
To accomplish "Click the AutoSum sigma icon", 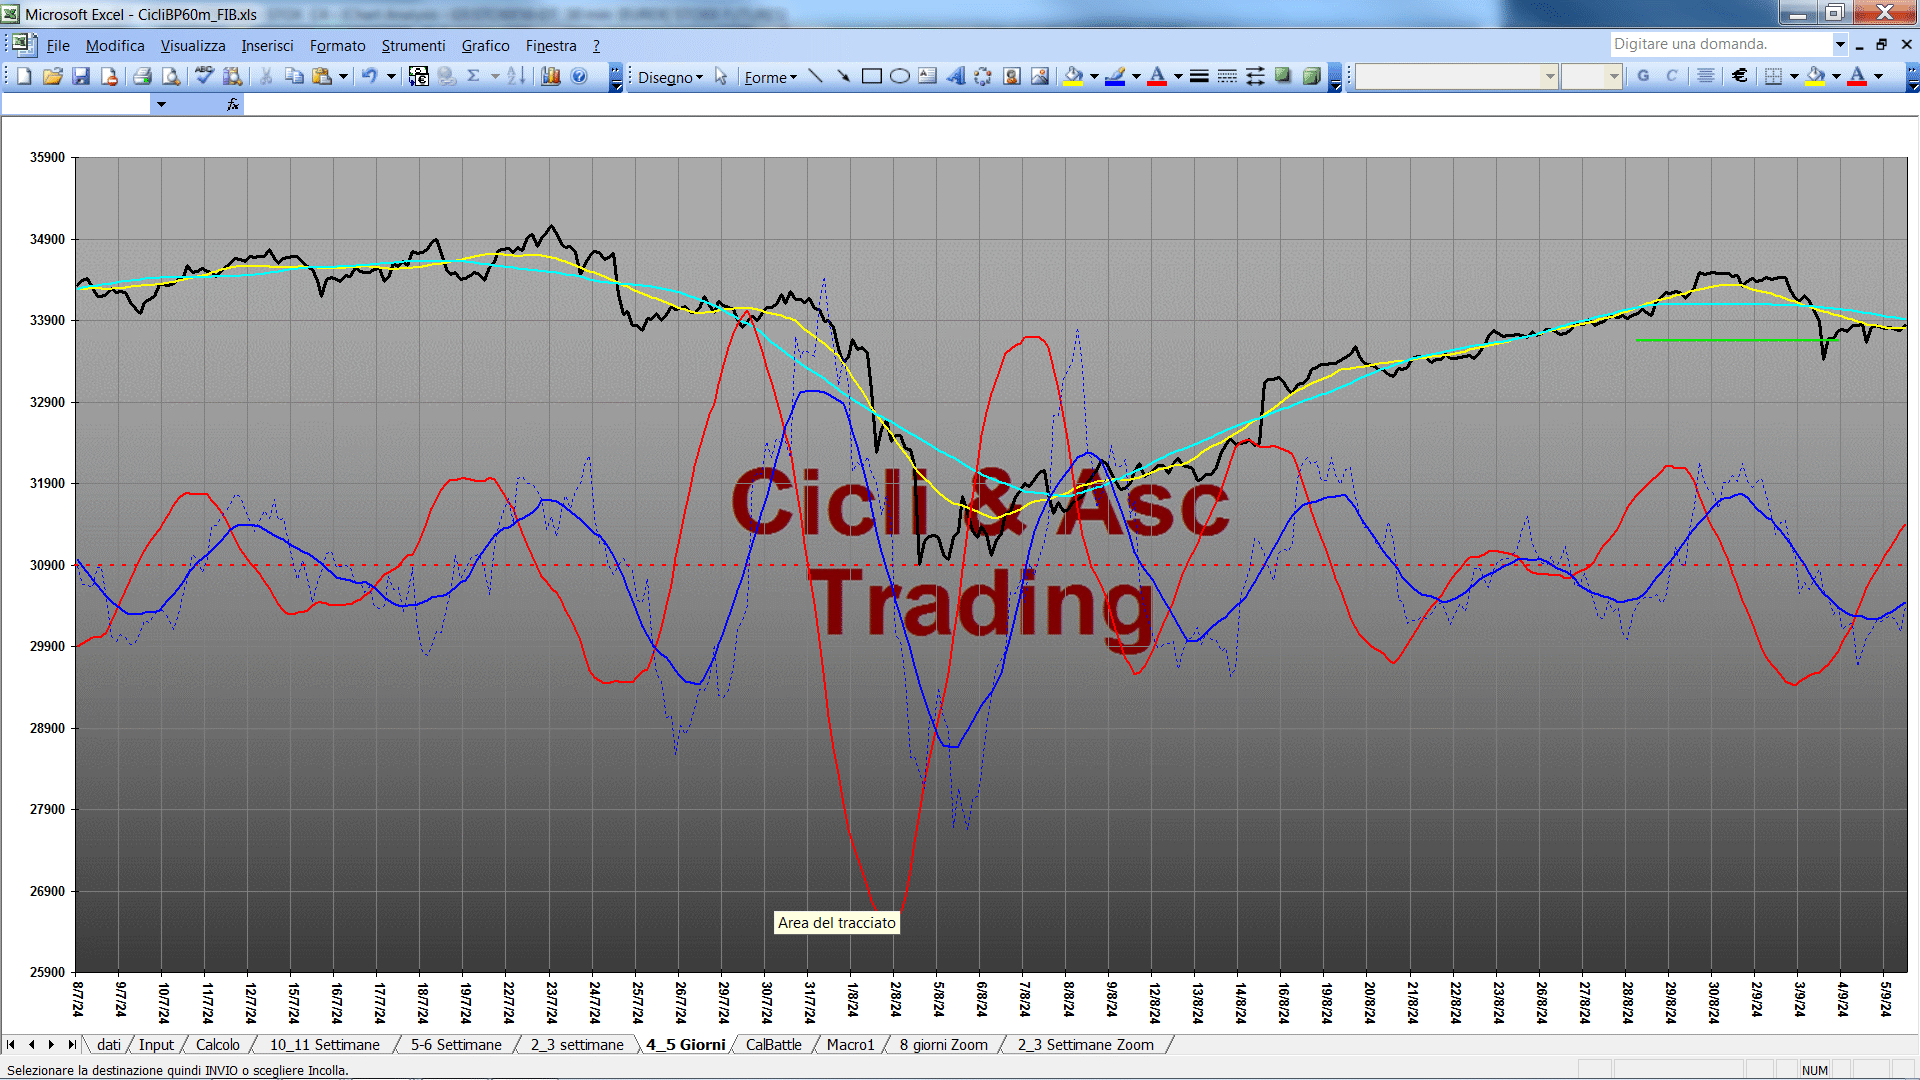I will (474, 76).
